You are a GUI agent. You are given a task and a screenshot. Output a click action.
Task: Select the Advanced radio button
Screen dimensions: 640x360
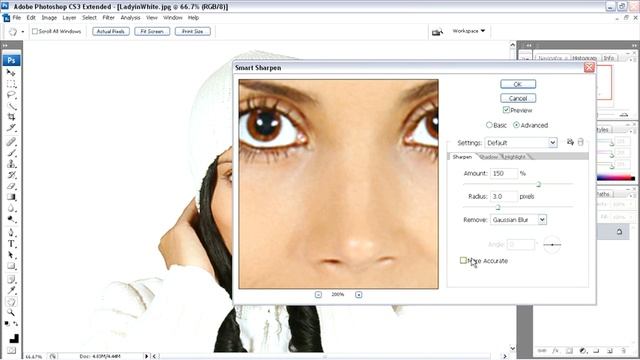coord(516,125)
